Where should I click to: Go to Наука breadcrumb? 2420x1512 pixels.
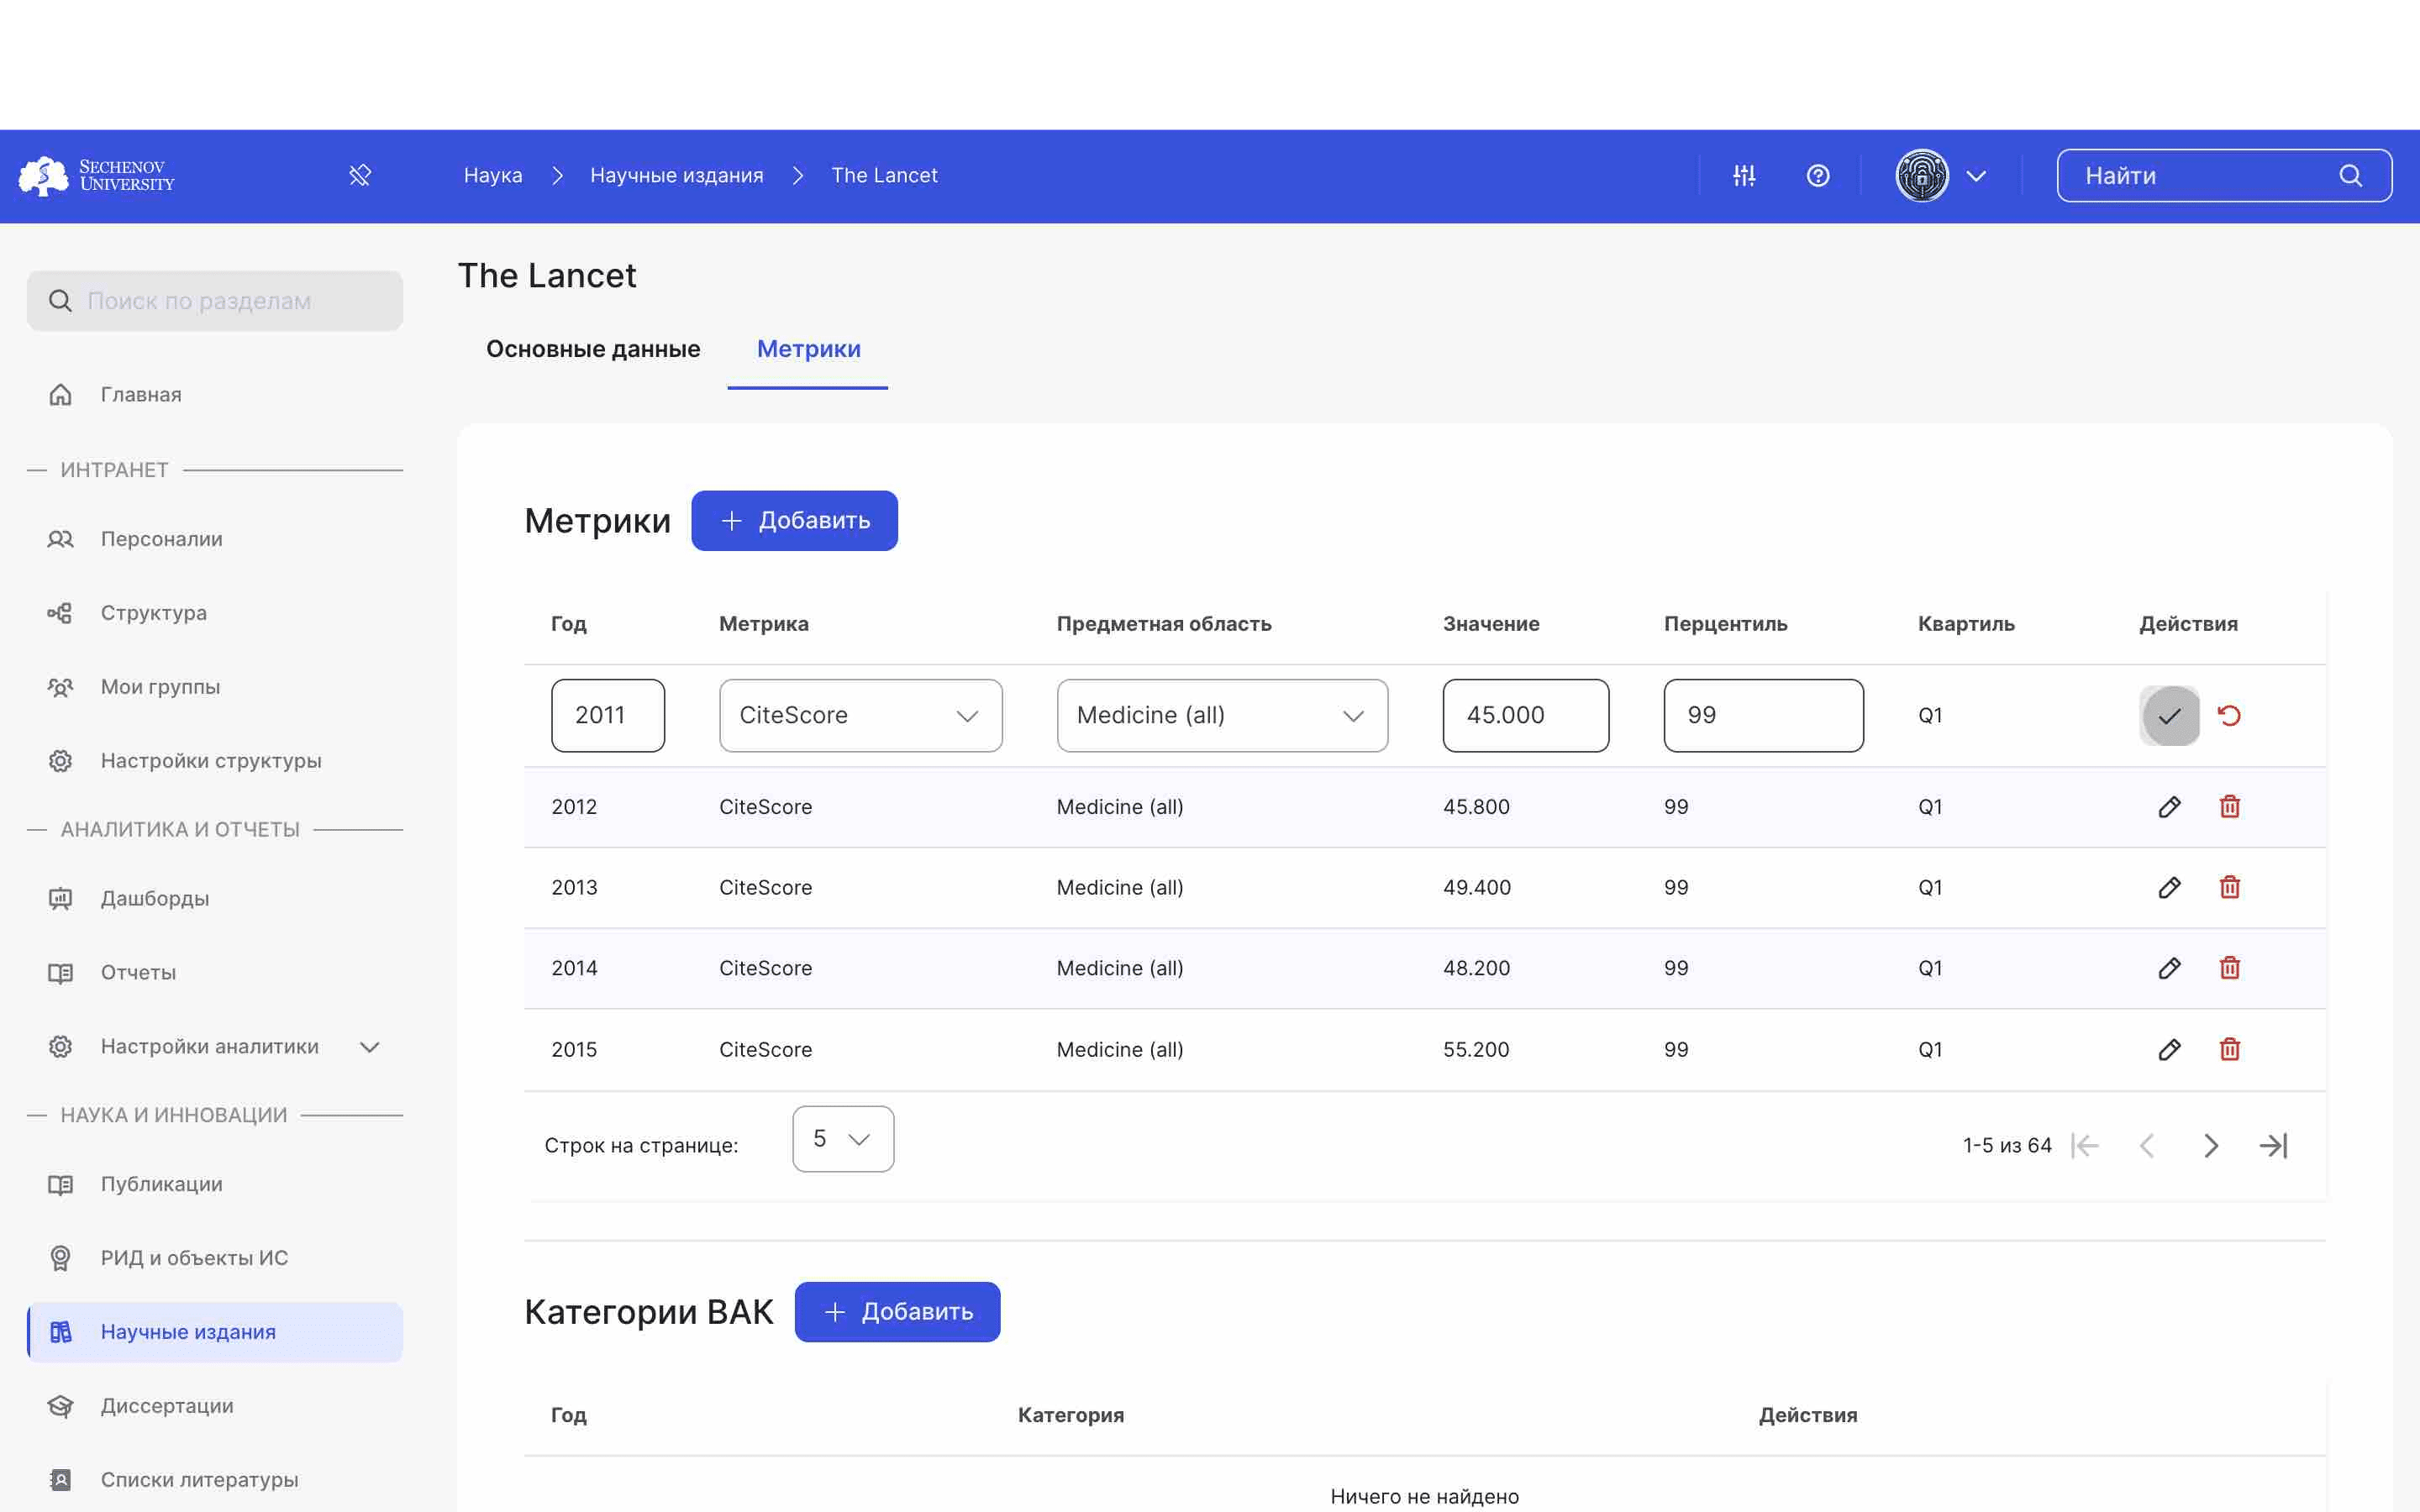click(493, 175)
